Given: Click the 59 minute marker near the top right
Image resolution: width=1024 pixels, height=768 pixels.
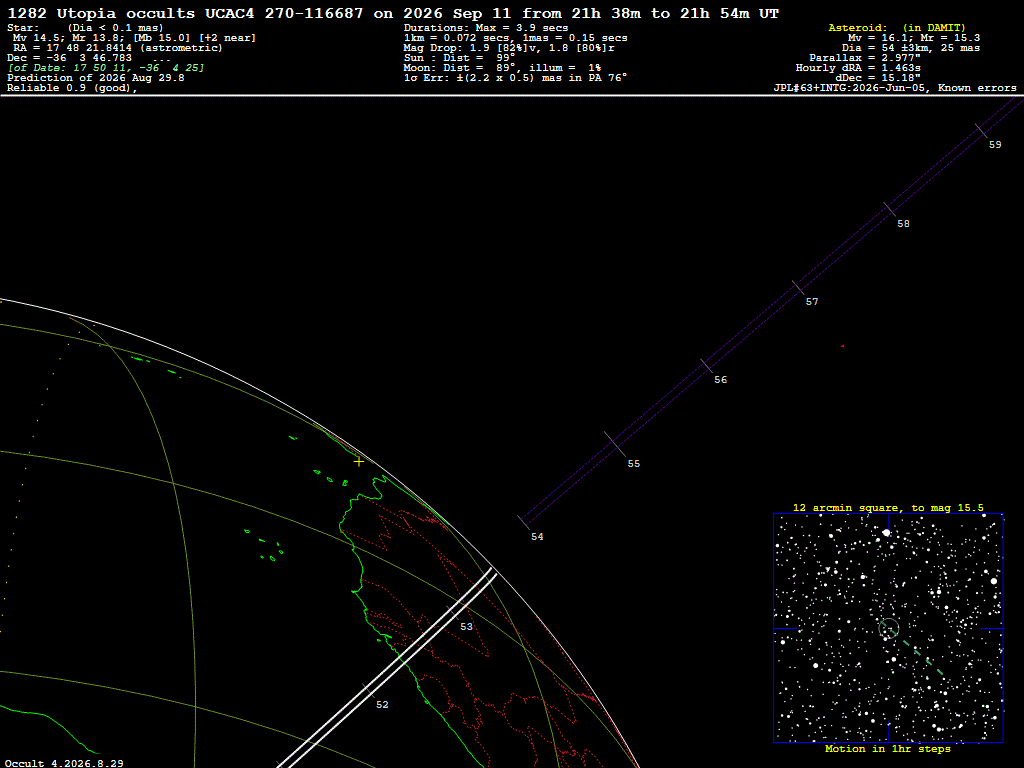Looking at the screenshot, I should tap(981, 131).
